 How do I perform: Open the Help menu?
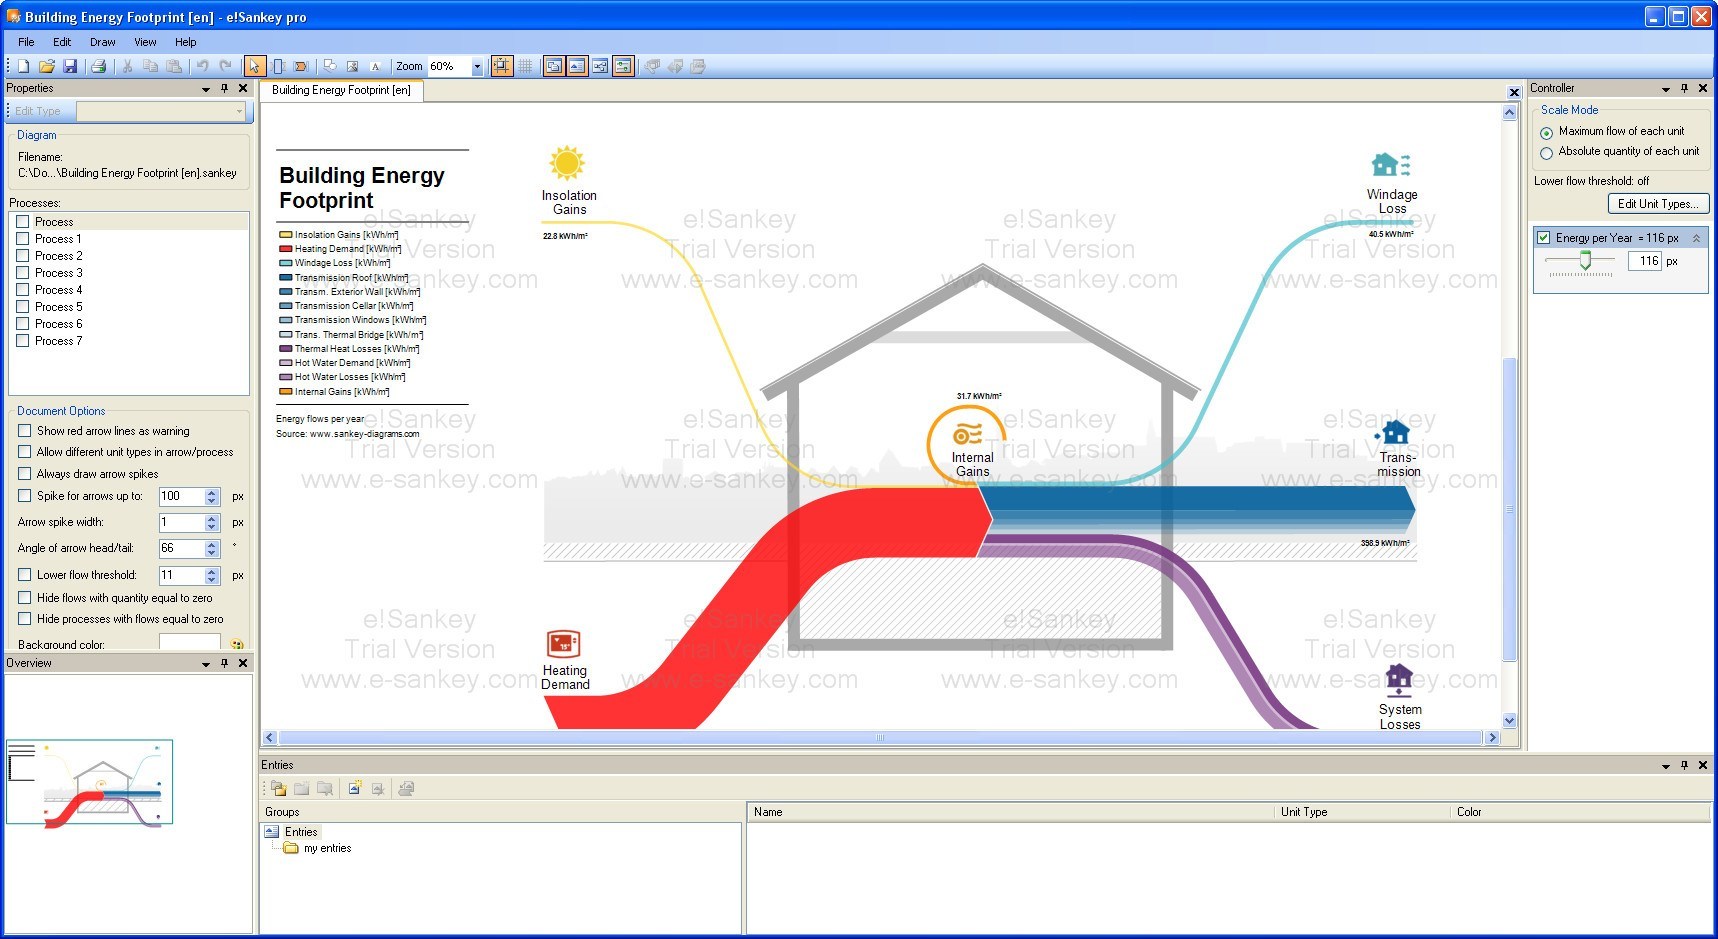click(x=186, y=42)
